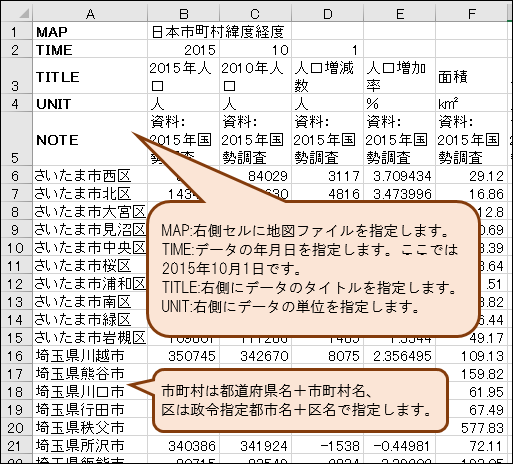Click the % unit cell
Screen dimensions: 513x464
point(399,103)
